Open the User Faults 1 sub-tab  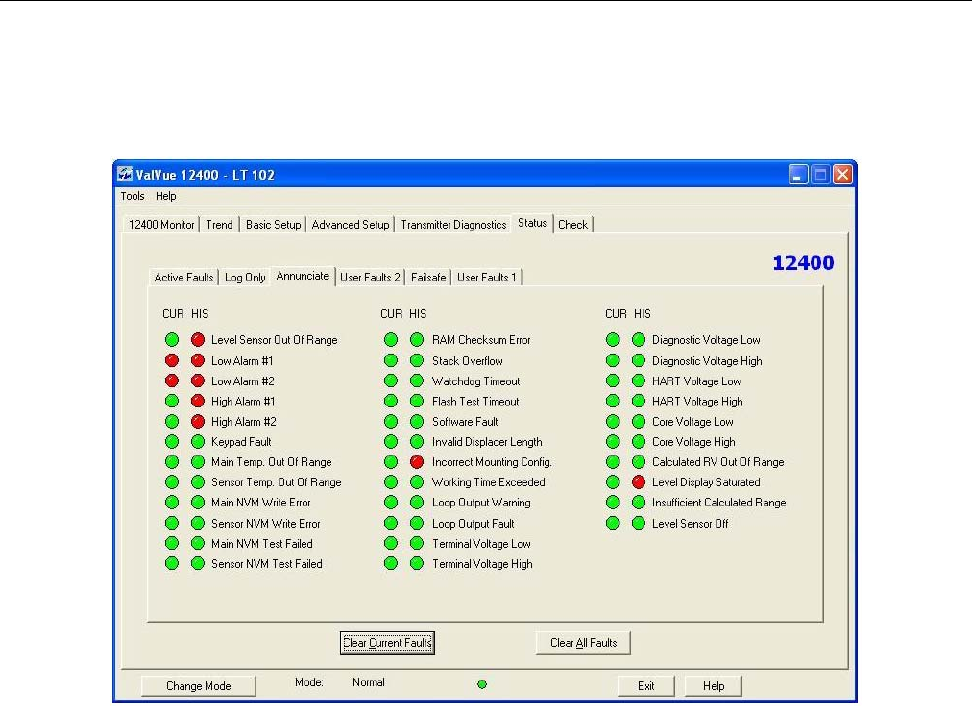coord(487,277)
